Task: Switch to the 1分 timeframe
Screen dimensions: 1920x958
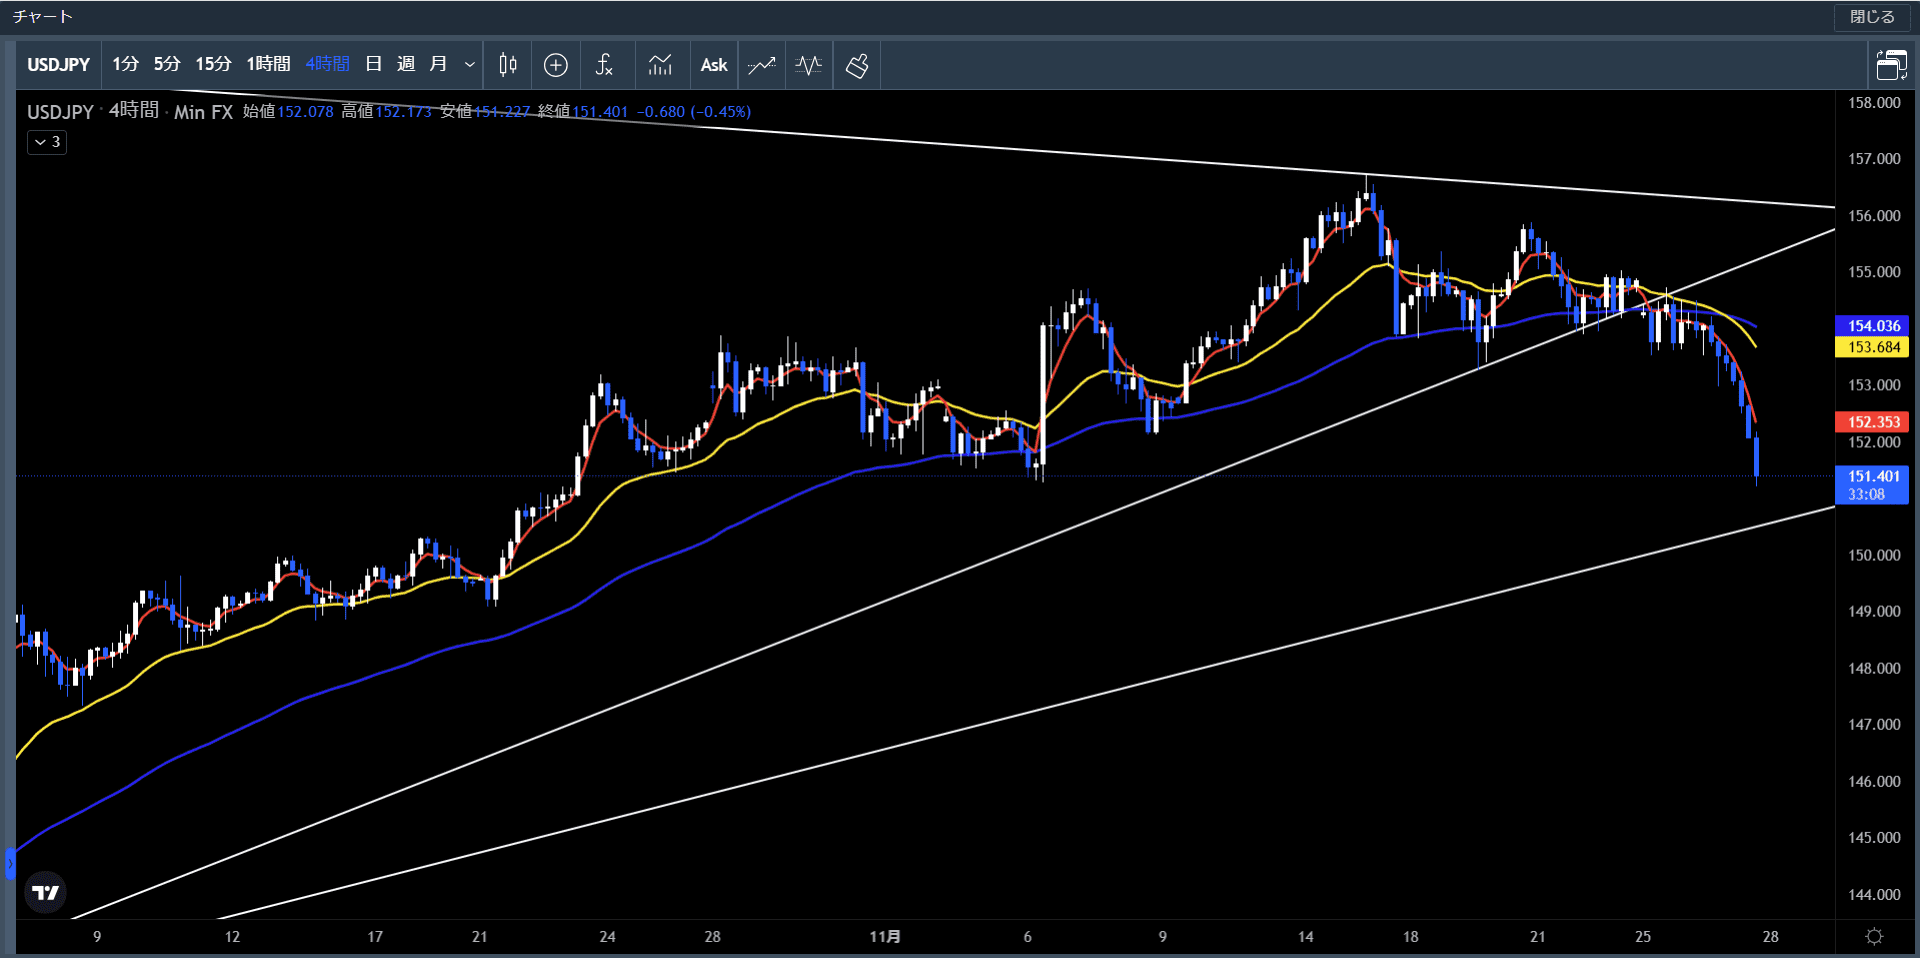Action: pos(125,65)
